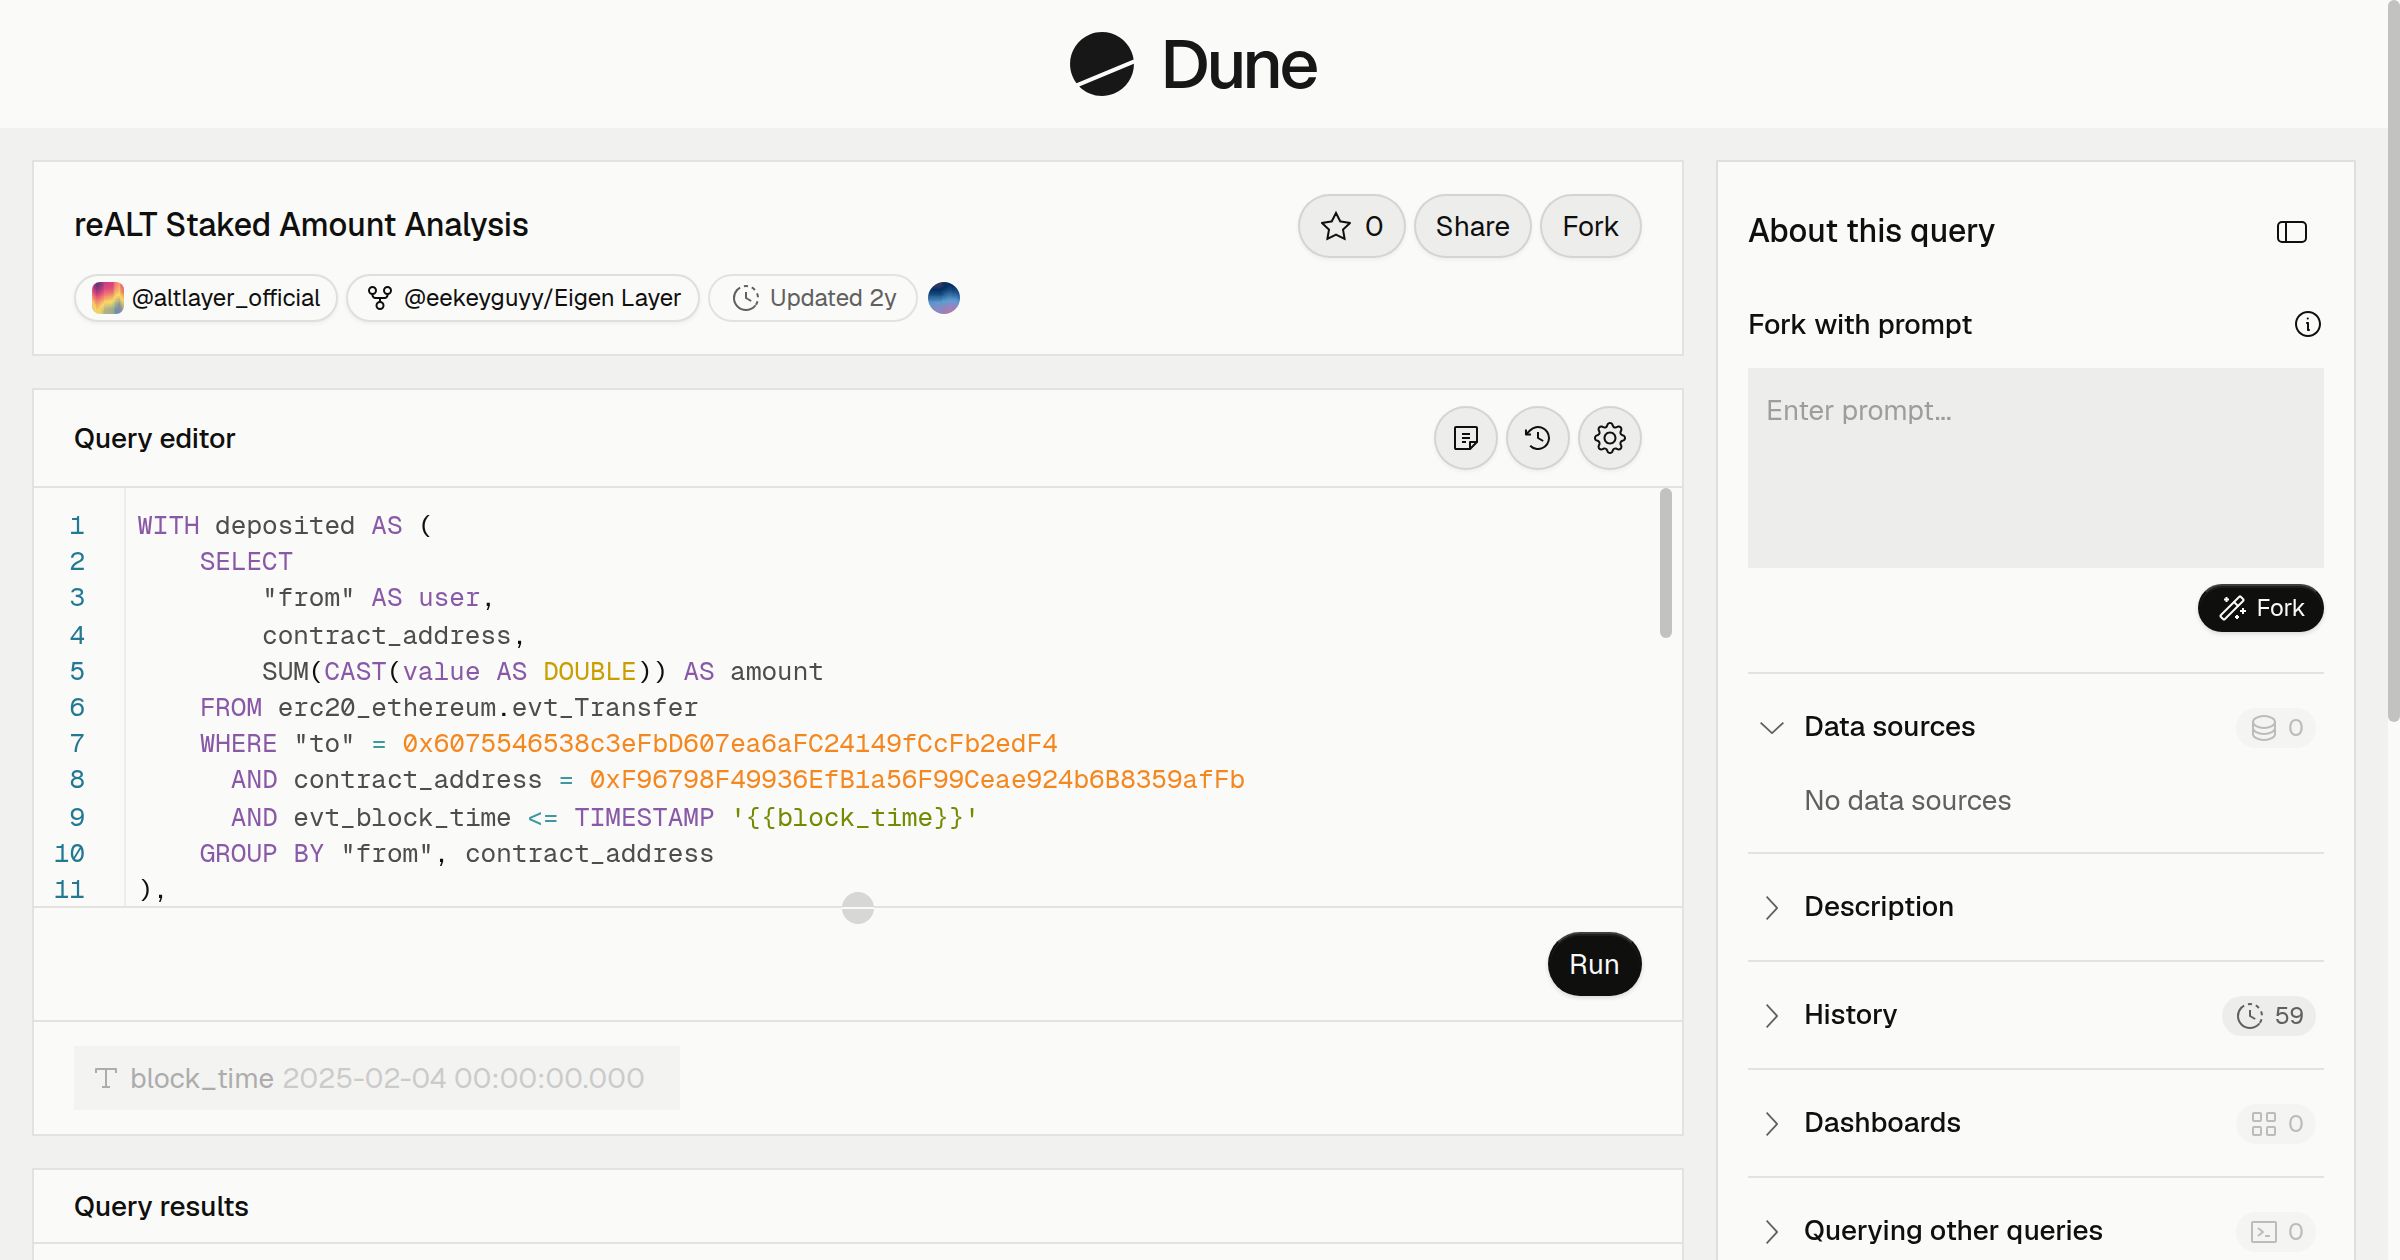Click code line 7 address 0x6075546538c3...

coord(729,744)
